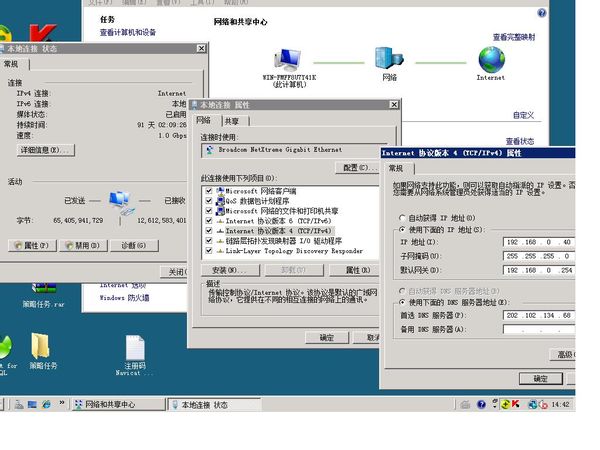Click the Internet globe icon
Viewport: 600px width, 450px height.
[491, 59]
